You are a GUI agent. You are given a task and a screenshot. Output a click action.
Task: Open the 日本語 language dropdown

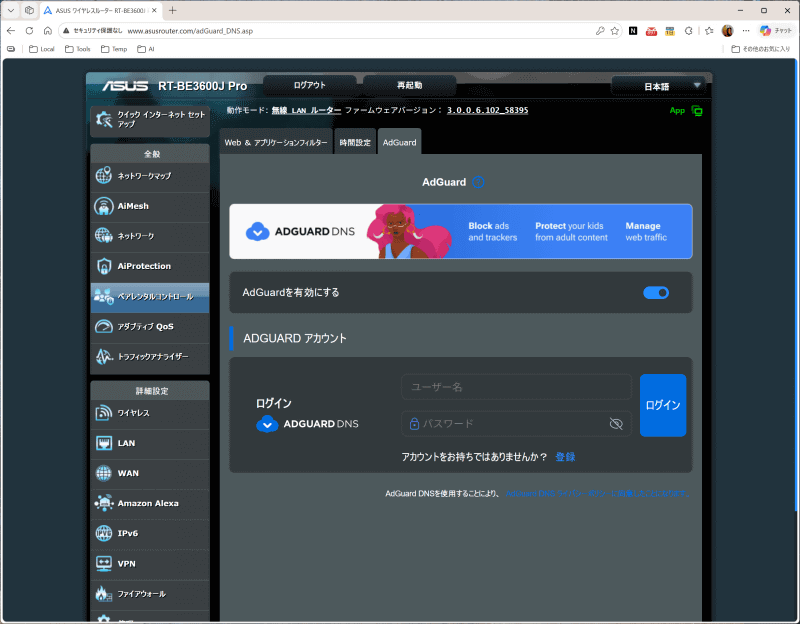tap(659, 86)
